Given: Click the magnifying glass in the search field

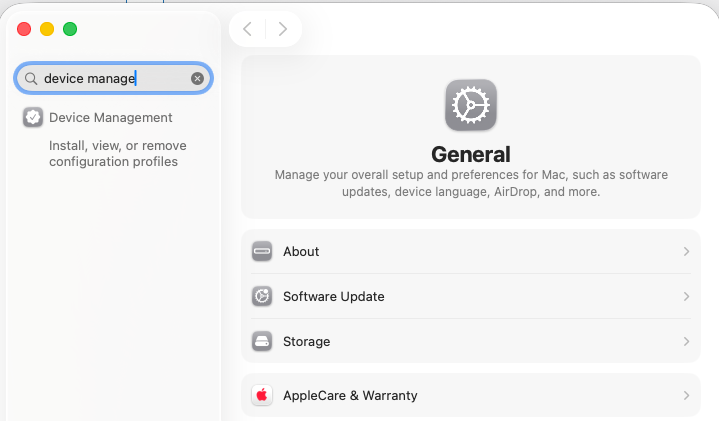Looking at the screenshot, I should [x=31, y=78].
